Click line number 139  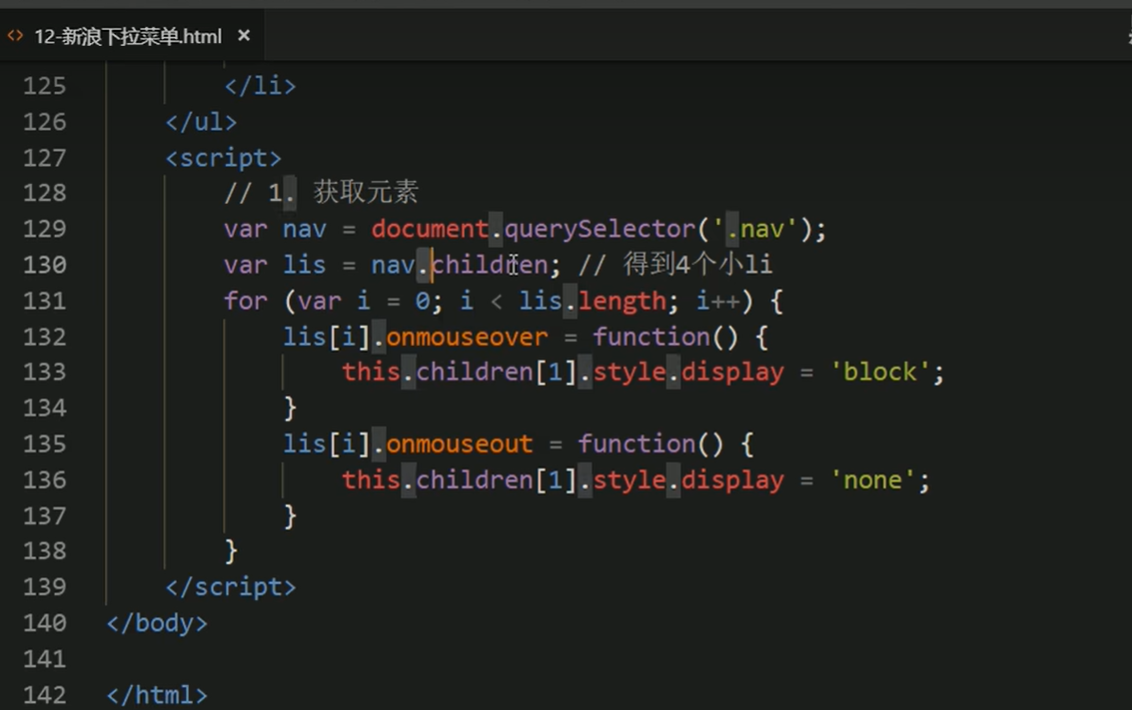(45, 587)
